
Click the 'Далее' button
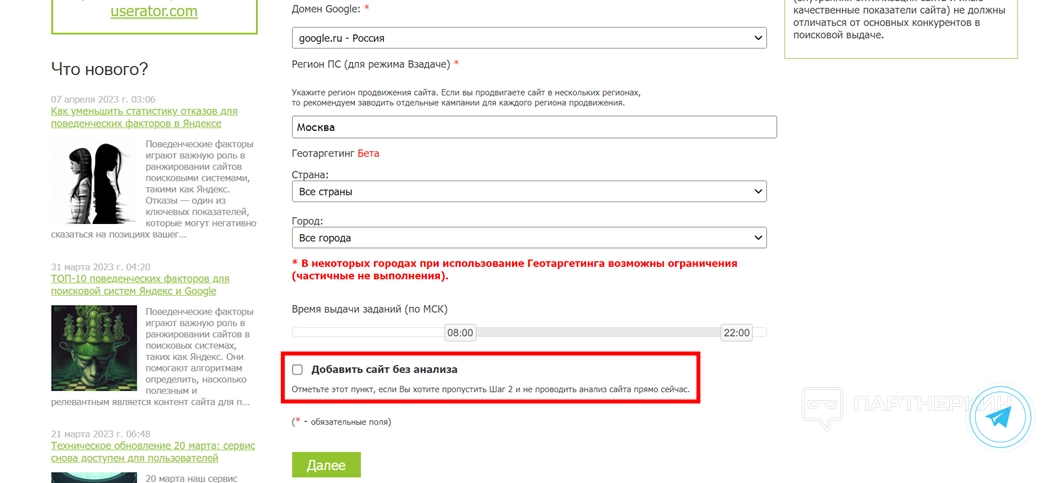pos(326,465)
